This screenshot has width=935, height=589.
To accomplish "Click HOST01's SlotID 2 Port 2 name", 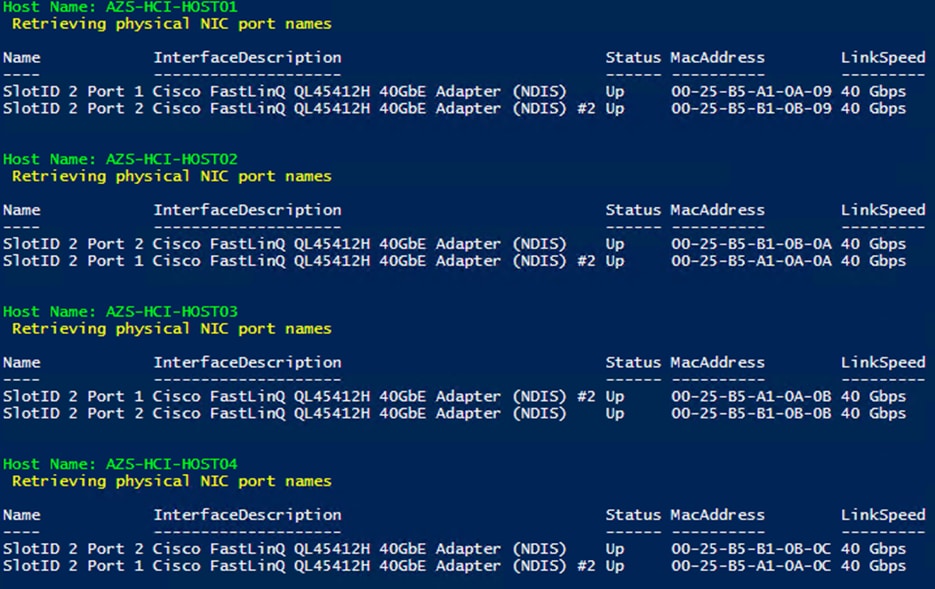I will point(73,108).
